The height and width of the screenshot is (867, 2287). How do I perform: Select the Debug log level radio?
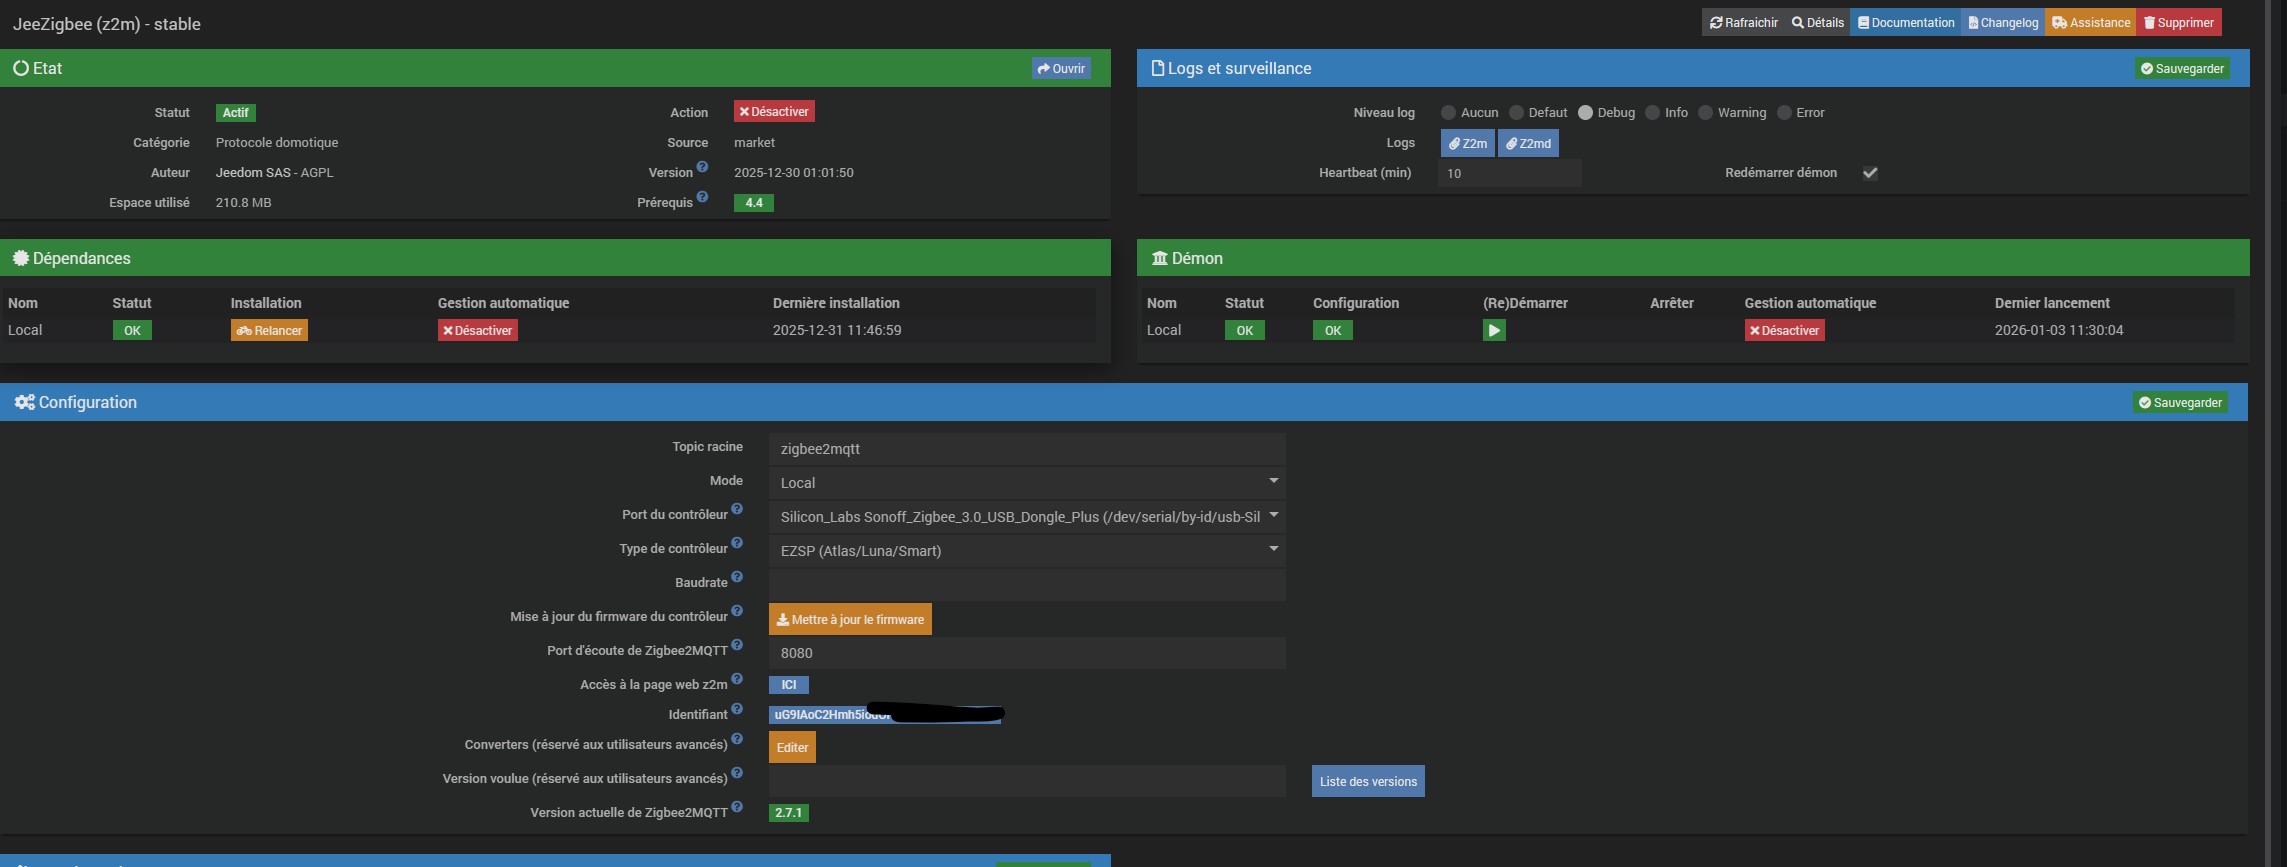pos(1585,113)
